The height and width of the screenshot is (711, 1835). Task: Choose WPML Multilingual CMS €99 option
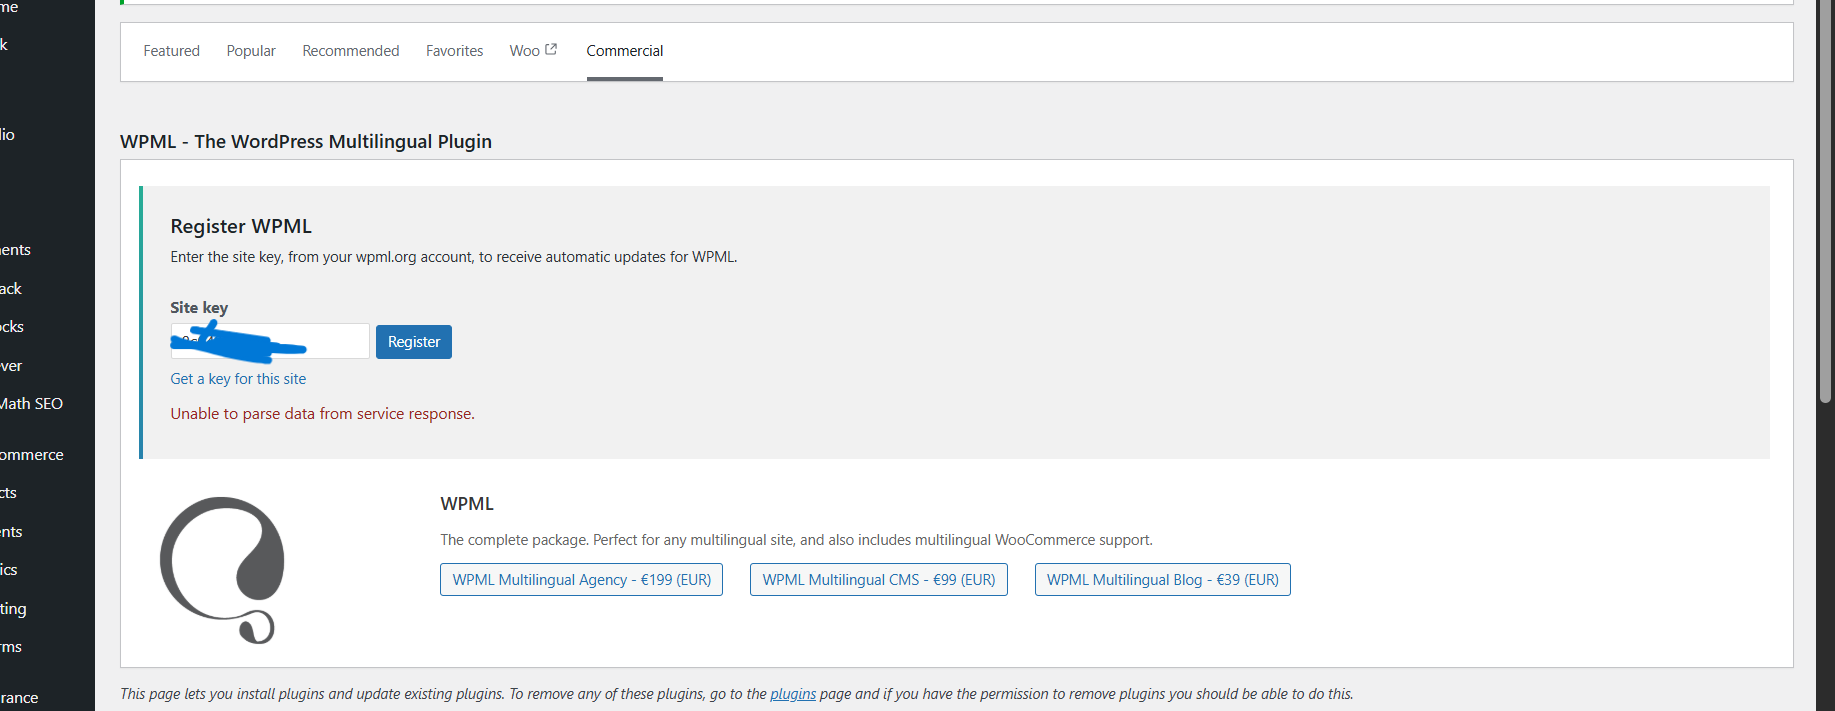(x=879, y=580)
